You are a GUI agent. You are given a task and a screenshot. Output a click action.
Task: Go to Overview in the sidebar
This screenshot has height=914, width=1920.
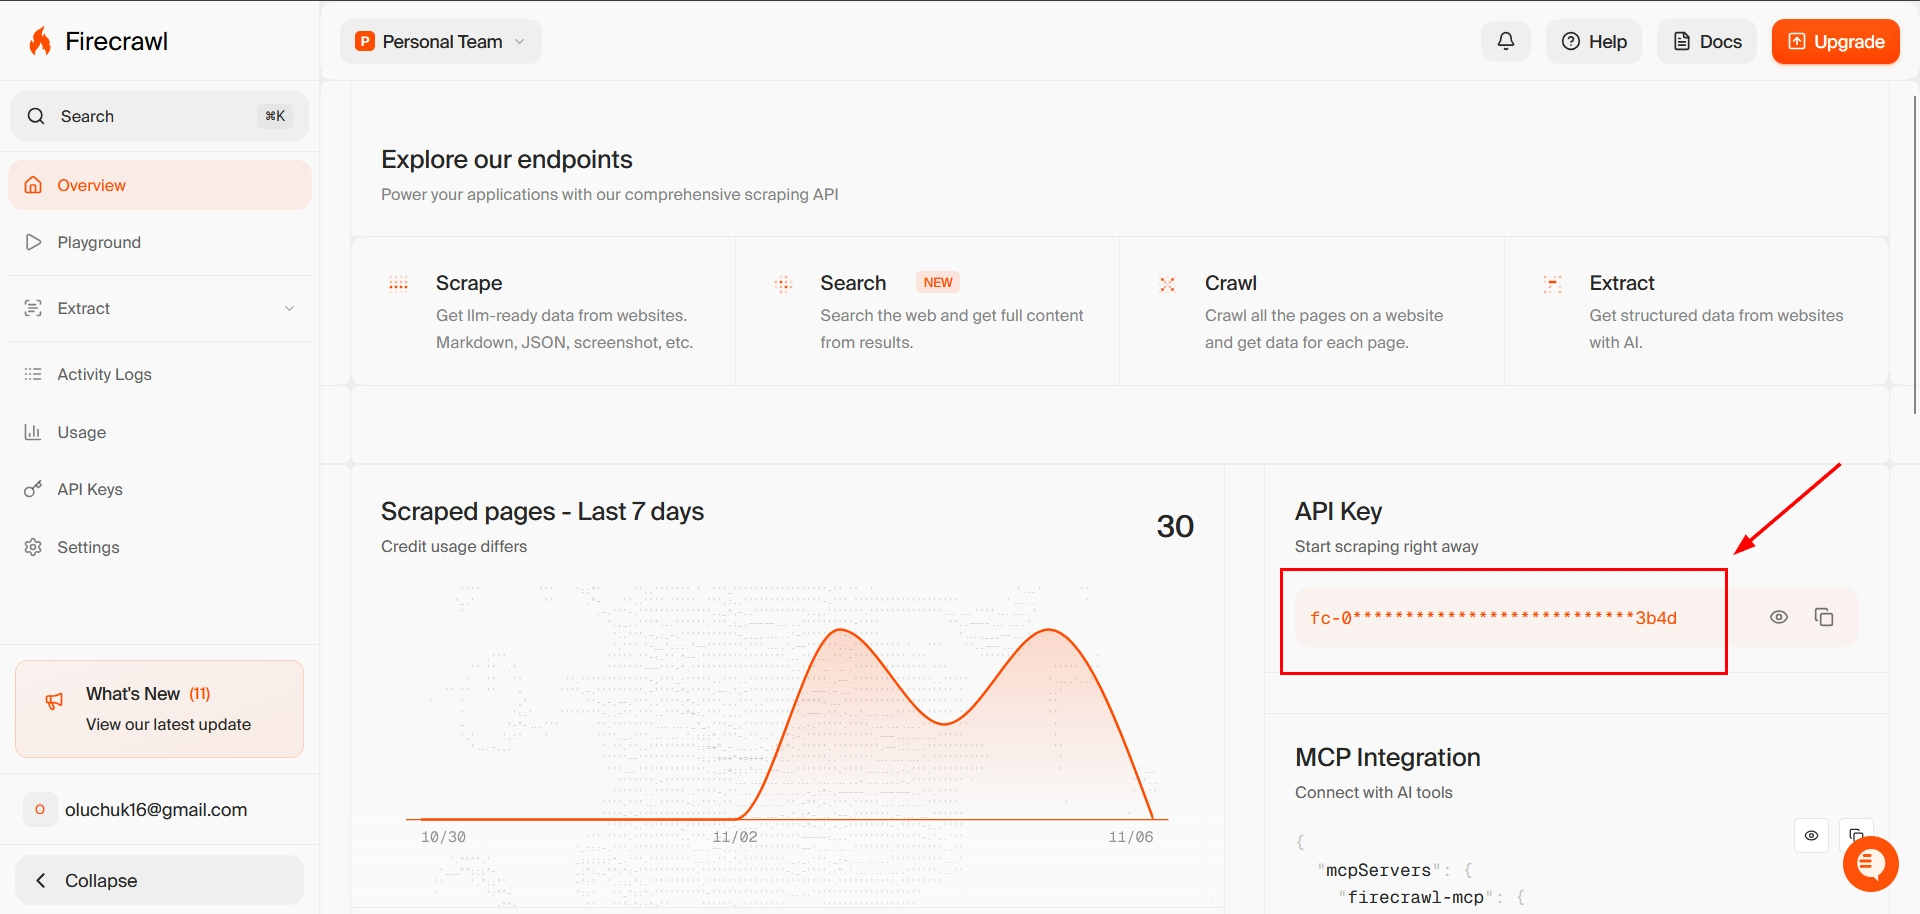tap(160, 185)
